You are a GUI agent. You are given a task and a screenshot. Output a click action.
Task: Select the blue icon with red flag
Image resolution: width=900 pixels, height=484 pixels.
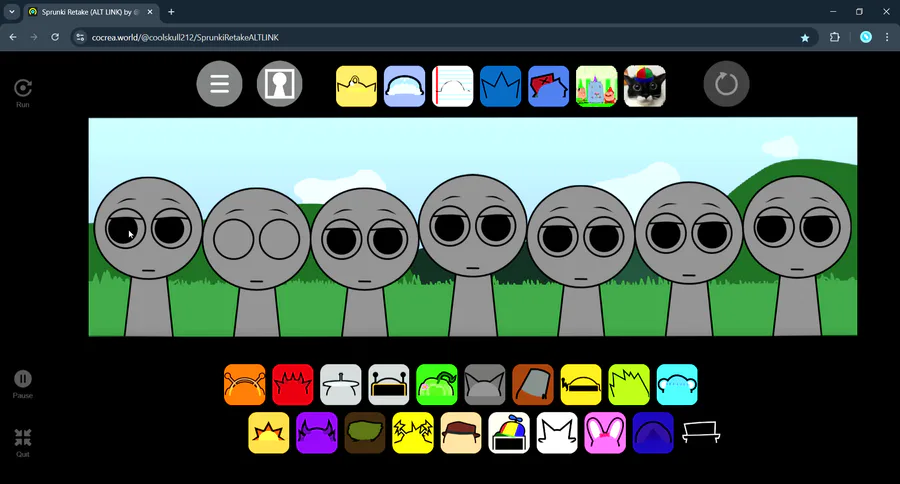coord(549,86)
